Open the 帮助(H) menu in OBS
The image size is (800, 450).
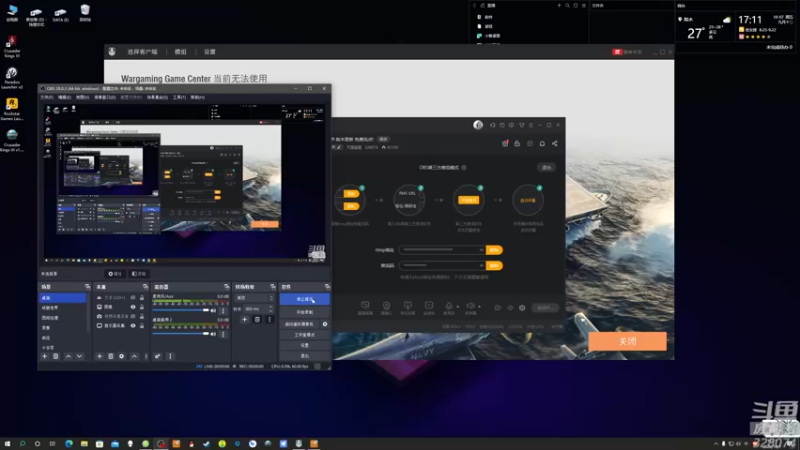(197, 97)
